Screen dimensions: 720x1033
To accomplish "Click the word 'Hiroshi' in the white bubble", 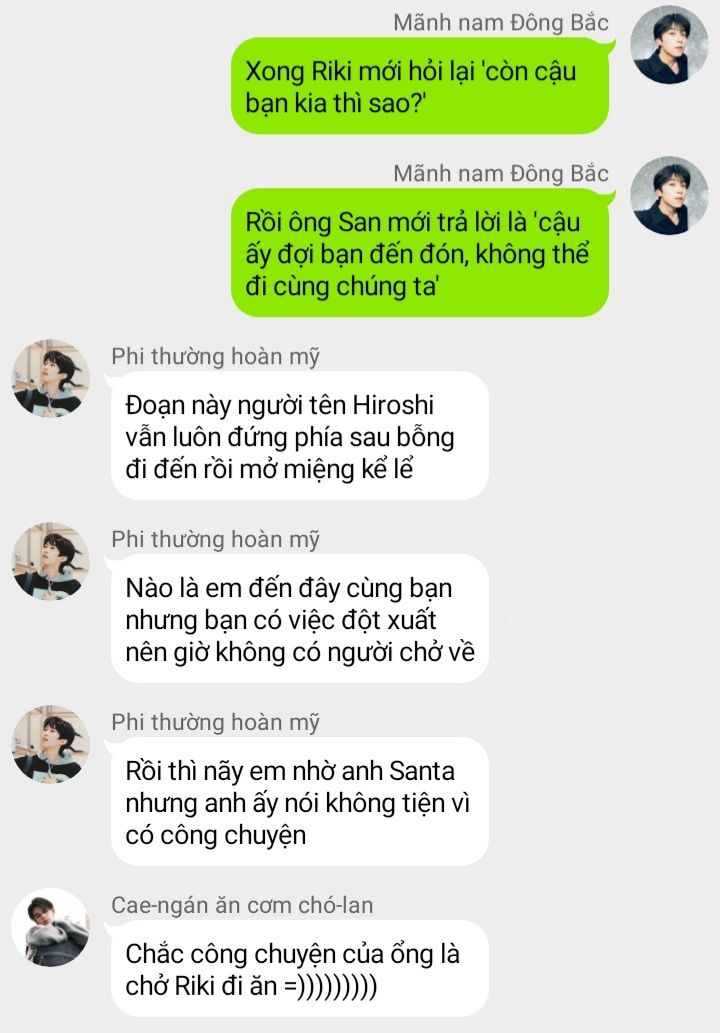I will tap(393, 405).
